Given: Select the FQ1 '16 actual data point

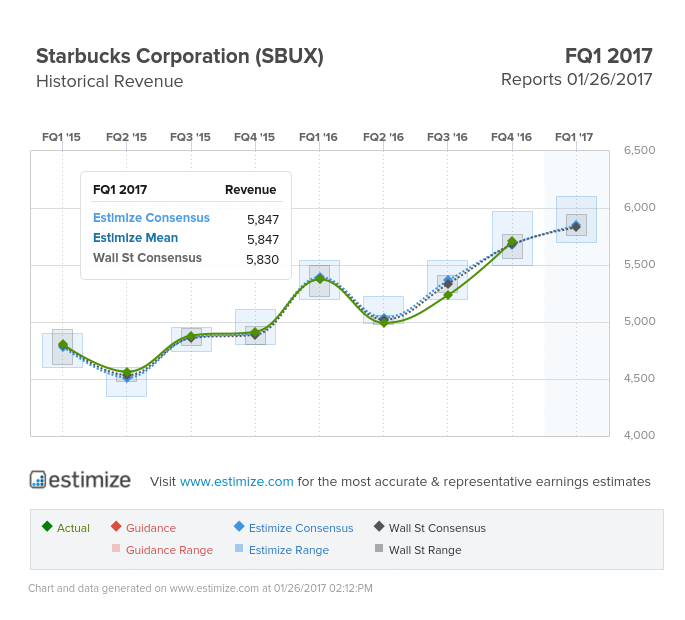Looking at the screenshot, I should 320,279.
